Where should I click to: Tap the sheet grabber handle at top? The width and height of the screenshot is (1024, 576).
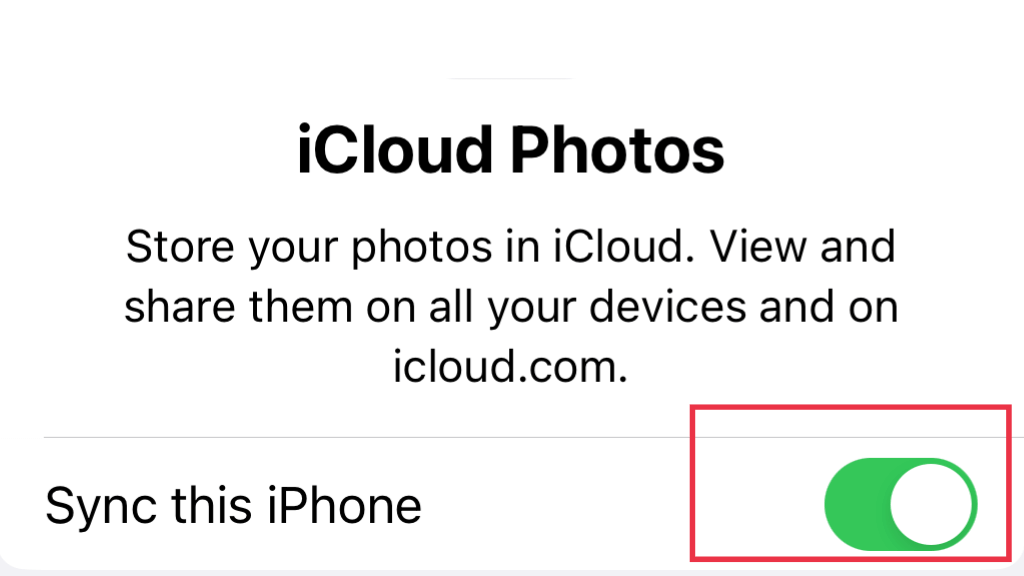tap(511, 78)
